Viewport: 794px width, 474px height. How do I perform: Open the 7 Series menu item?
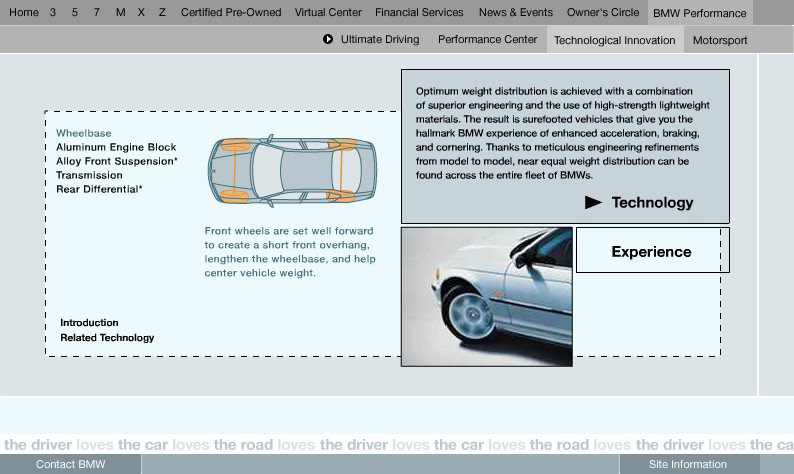[96, 12]
